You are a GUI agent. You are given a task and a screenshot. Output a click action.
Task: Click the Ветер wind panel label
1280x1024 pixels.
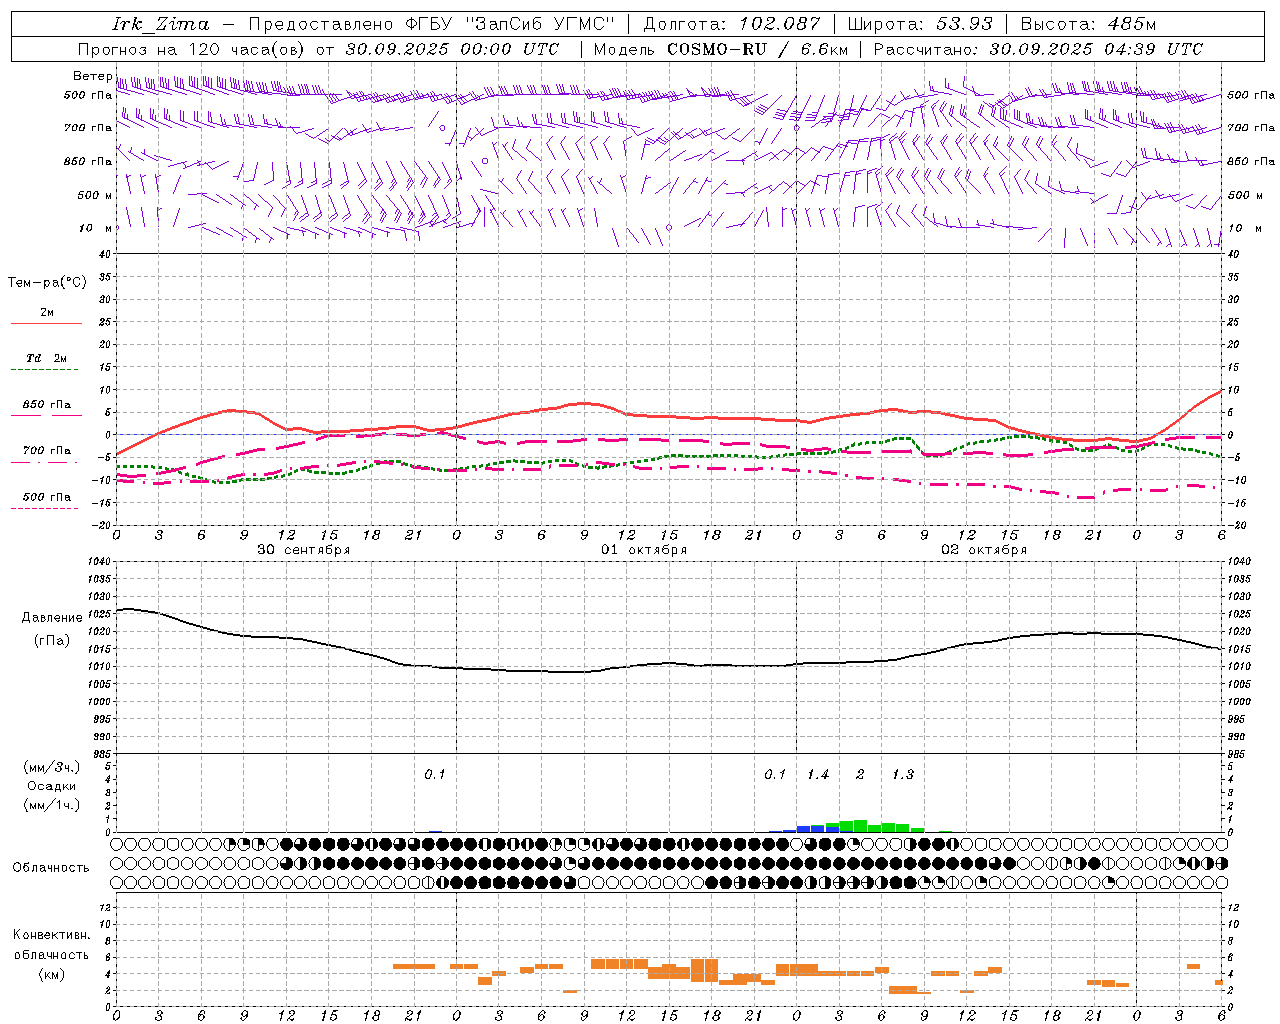pos(93,76)
